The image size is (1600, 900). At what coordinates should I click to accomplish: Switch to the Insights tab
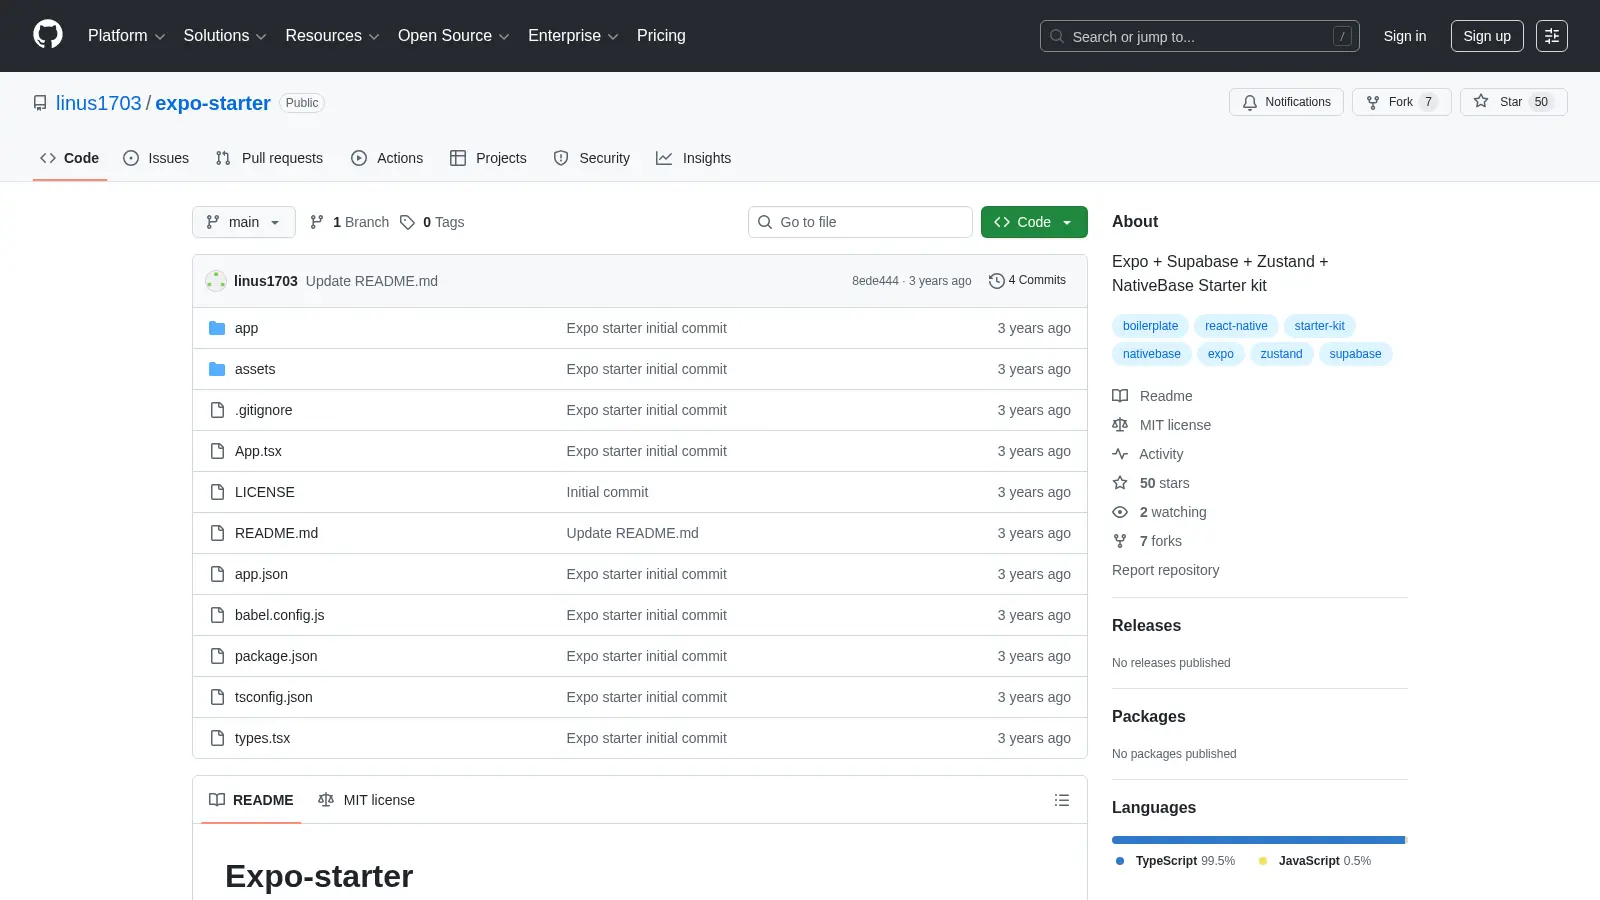tap(694, 158)
